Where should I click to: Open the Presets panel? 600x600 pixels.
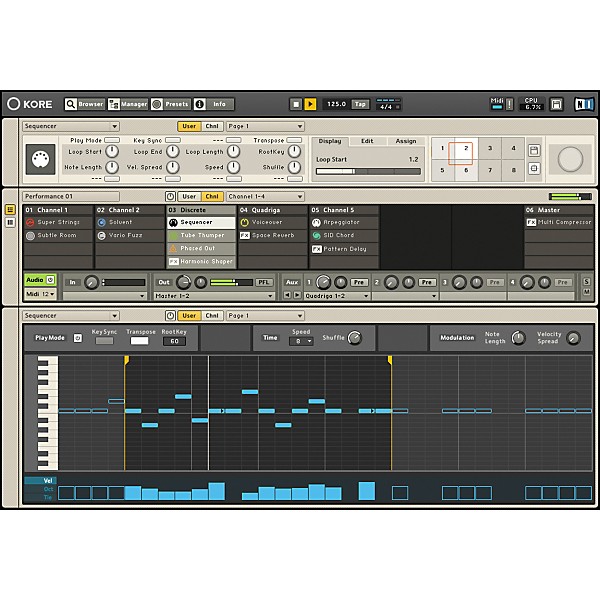[x=170, y=104]
